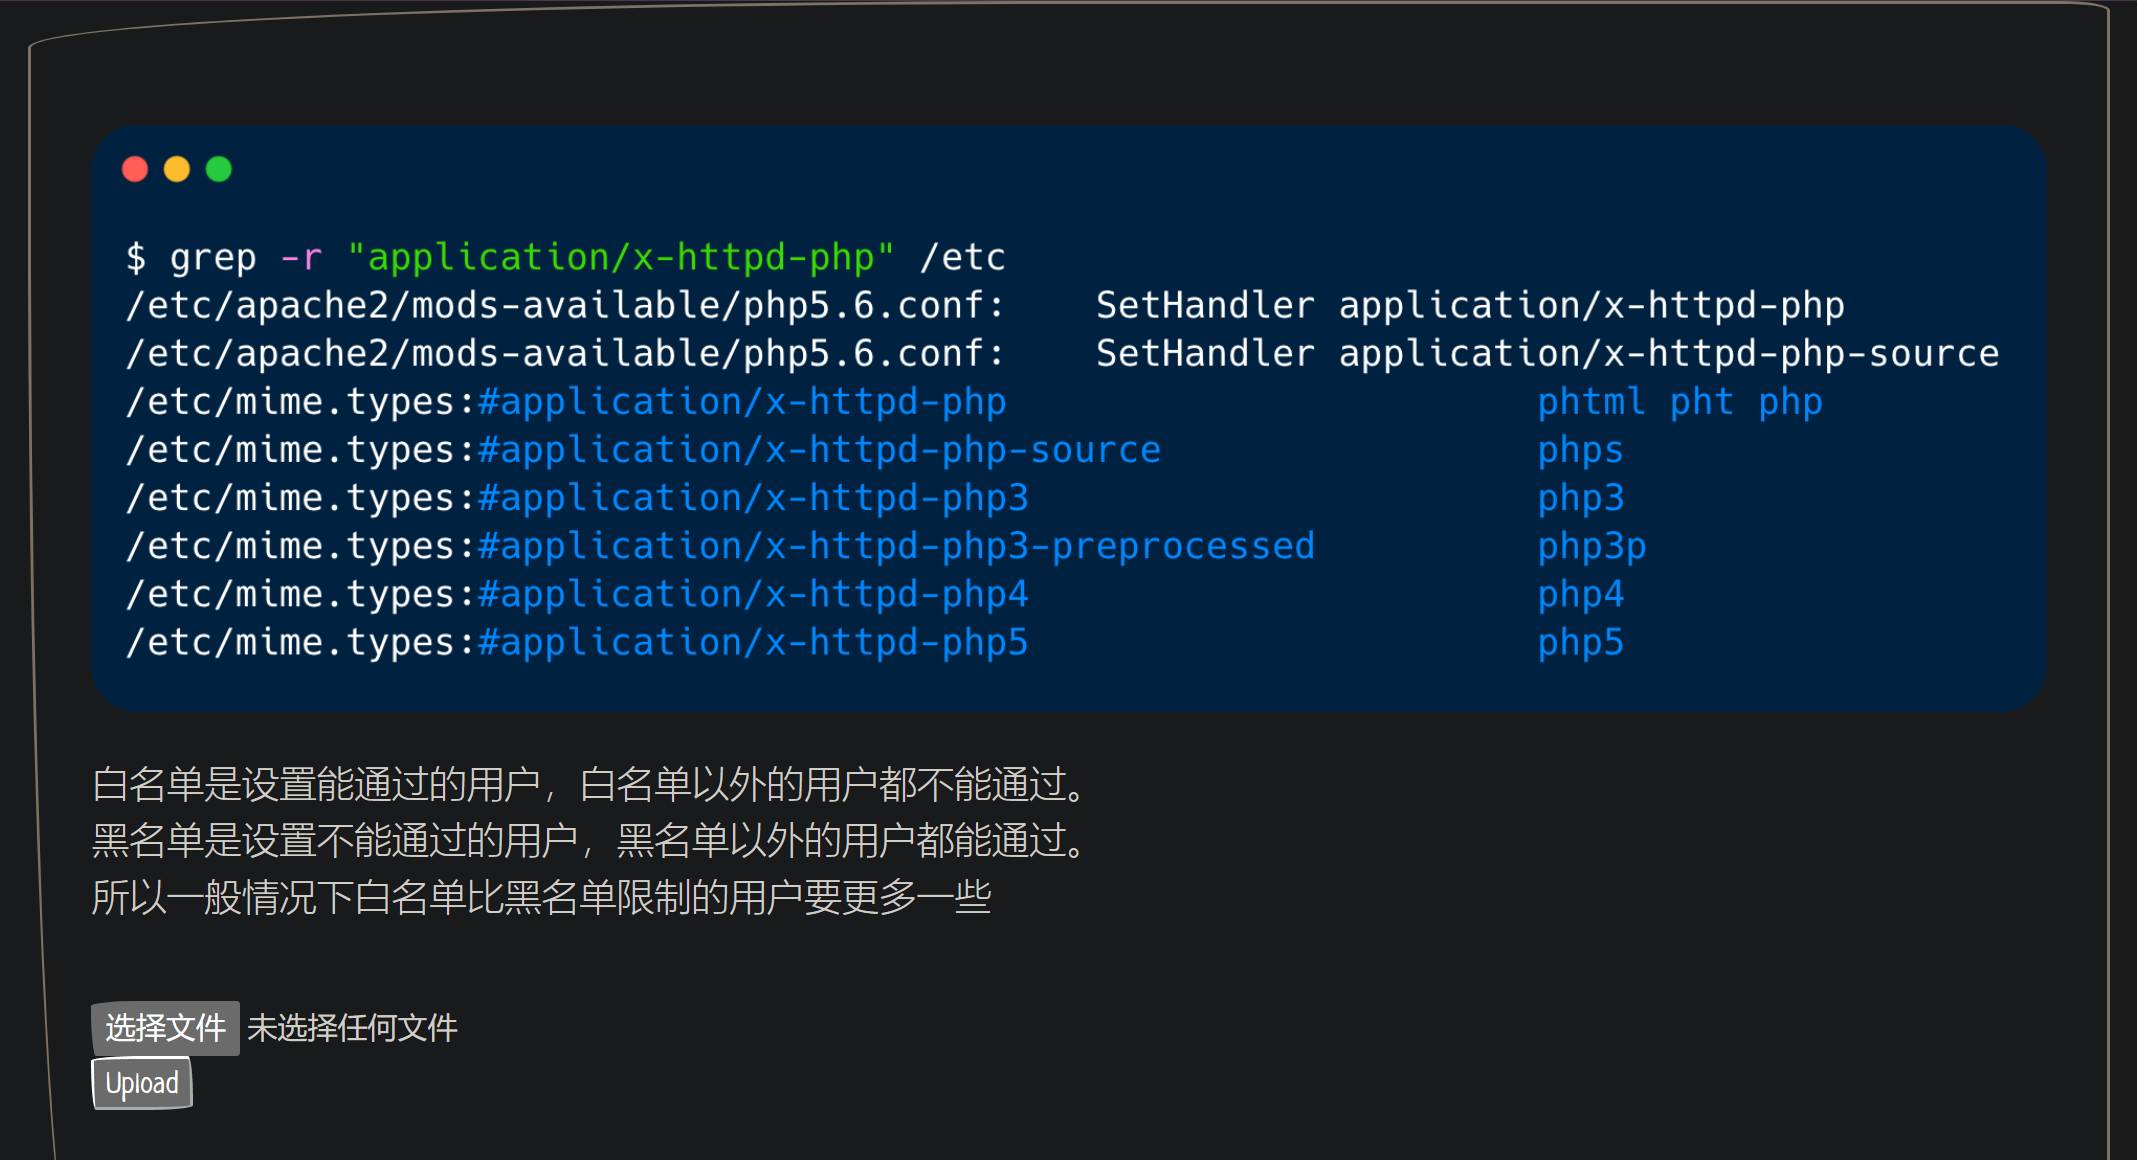The image size is (2137, 1160).
Task: Click the red dot in the terminal header
Action: 135,169
